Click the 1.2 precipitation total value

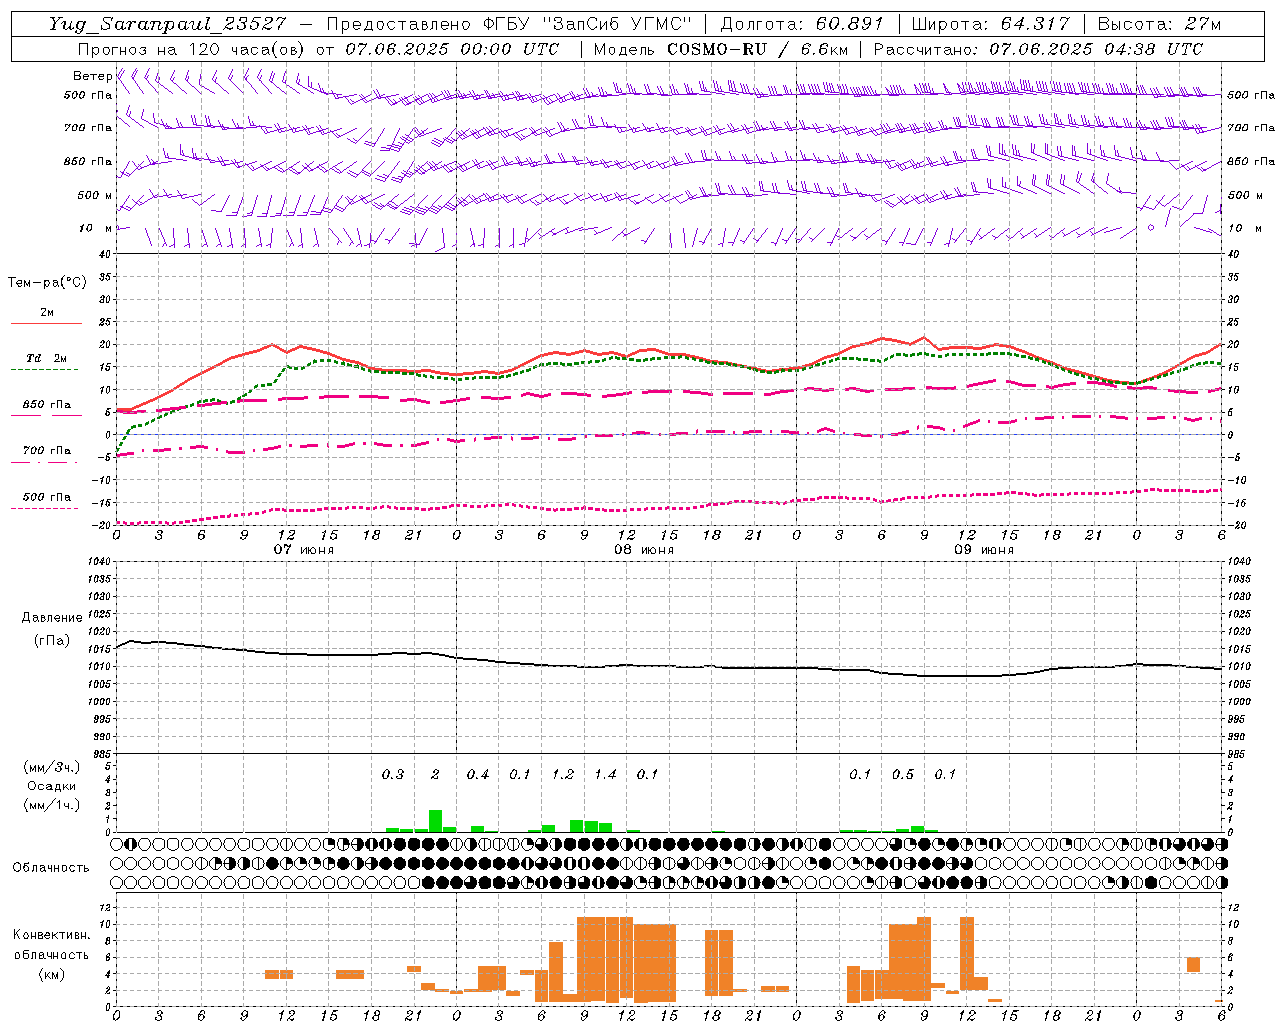(x=563, y=774)
